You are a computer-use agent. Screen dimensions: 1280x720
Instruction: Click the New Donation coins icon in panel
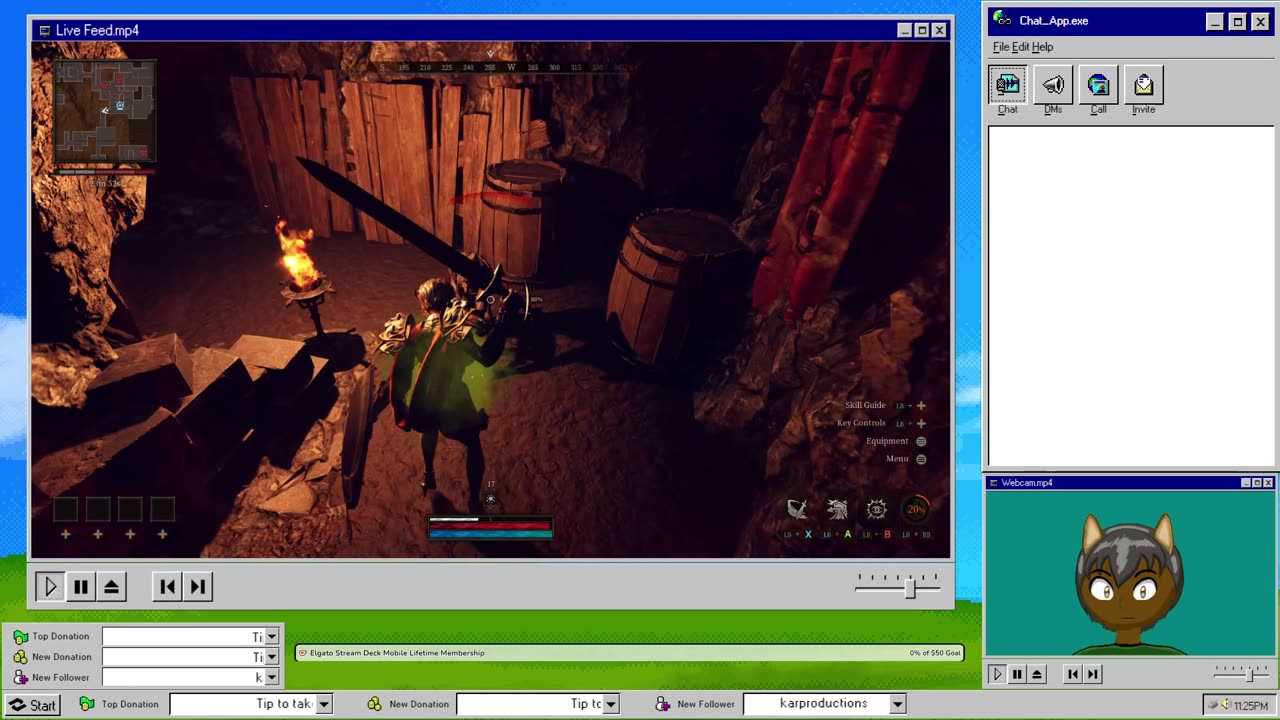coord(20,657)
